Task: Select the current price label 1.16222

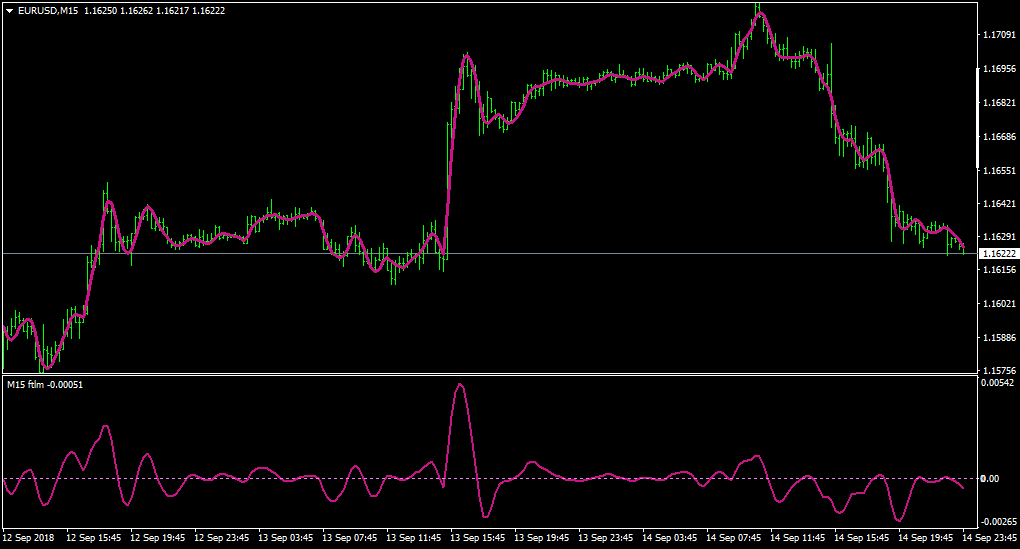Action: 999,254
